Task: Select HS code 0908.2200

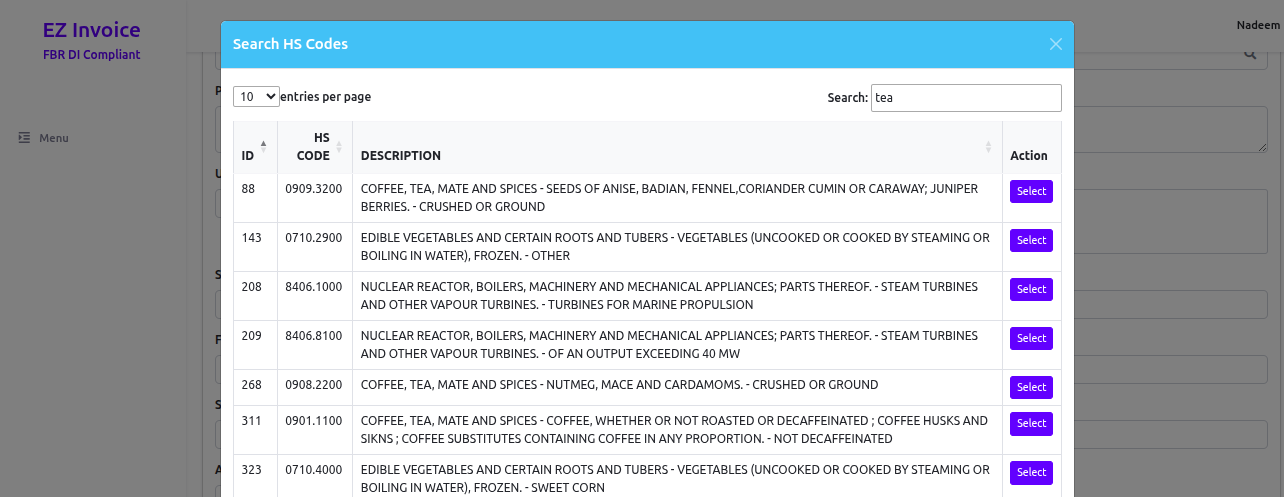Action: [x=1031, y=387]
